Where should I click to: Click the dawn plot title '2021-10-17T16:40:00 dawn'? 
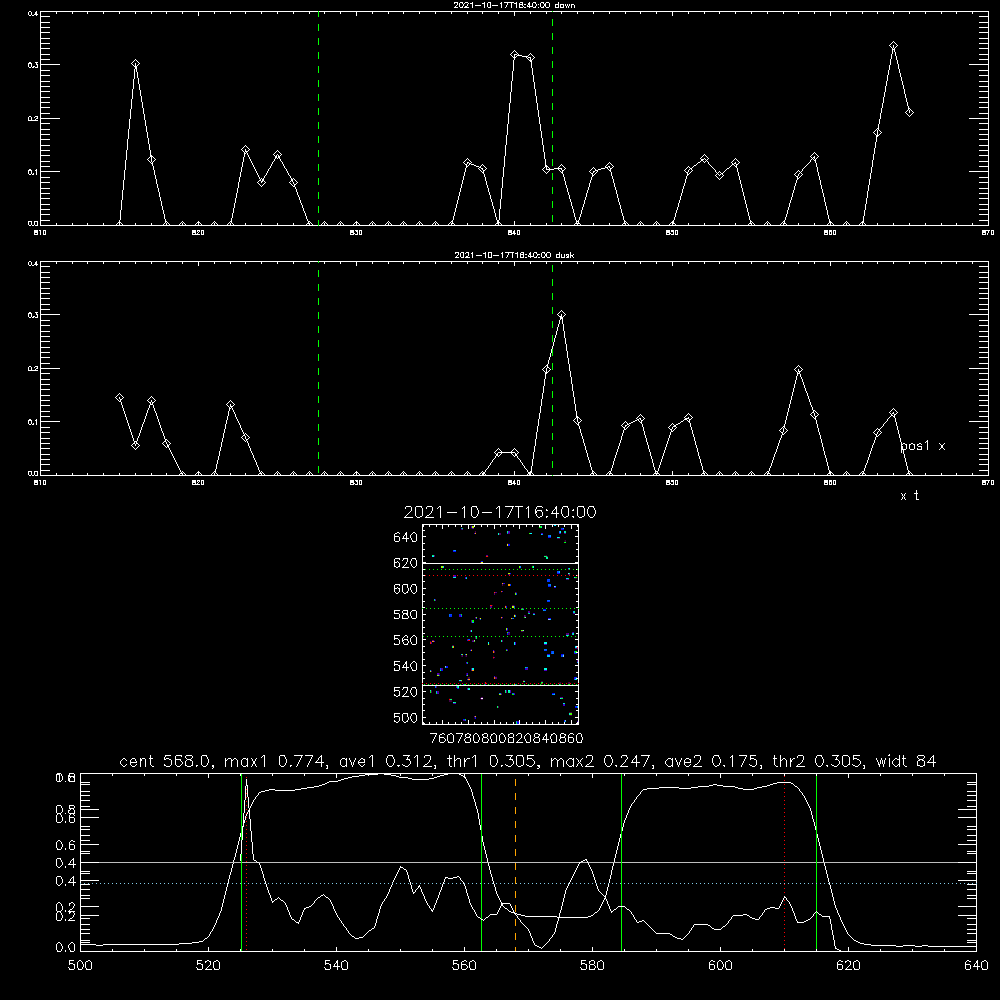click(514, 4)
